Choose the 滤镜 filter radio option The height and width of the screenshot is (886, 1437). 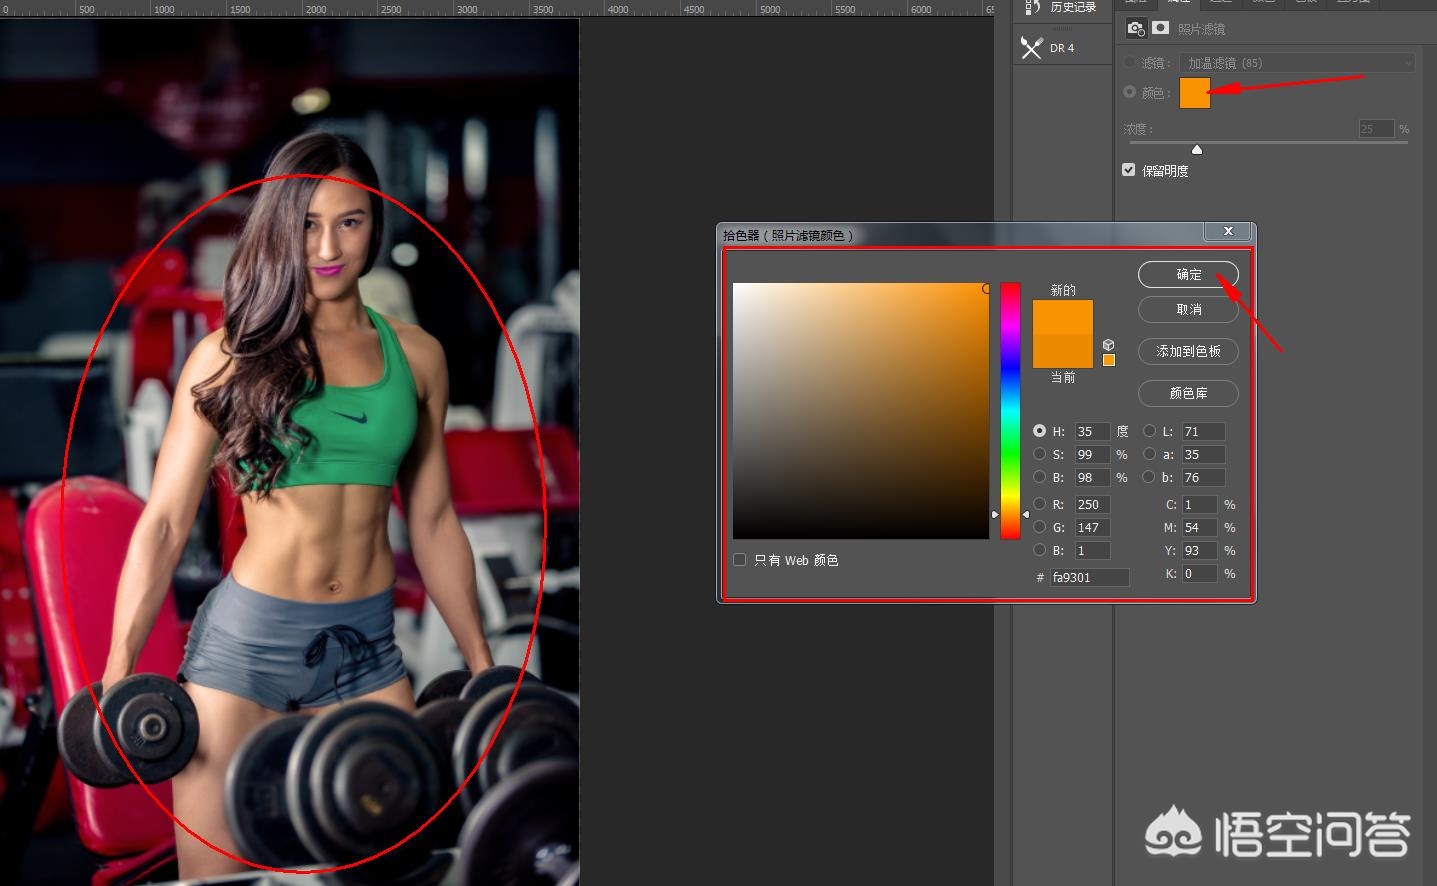[x=1130, y=62]
